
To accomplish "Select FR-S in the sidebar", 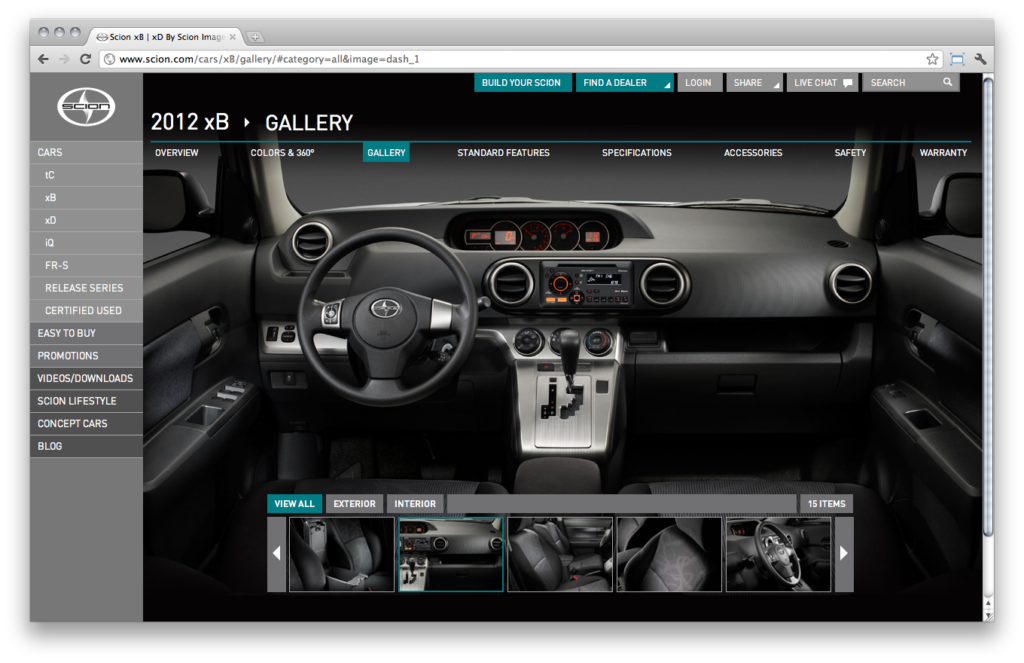I will 86,265.
